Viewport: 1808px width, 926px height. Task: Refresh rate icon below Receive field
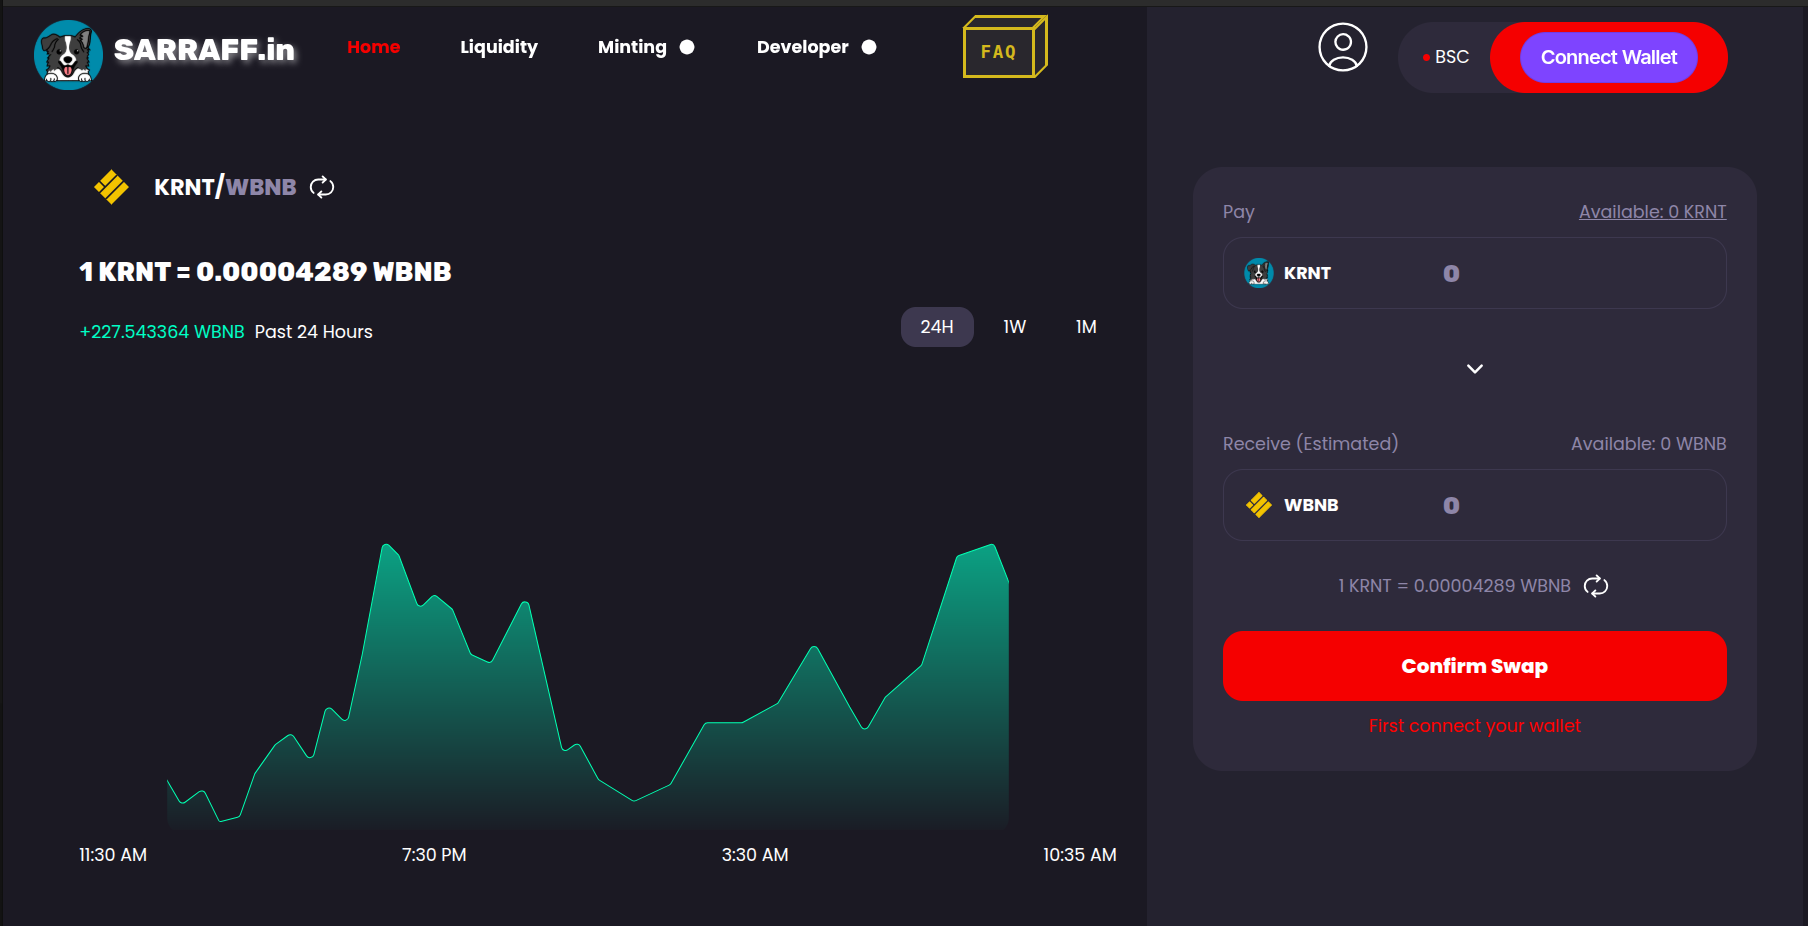tap(1596, 586)
